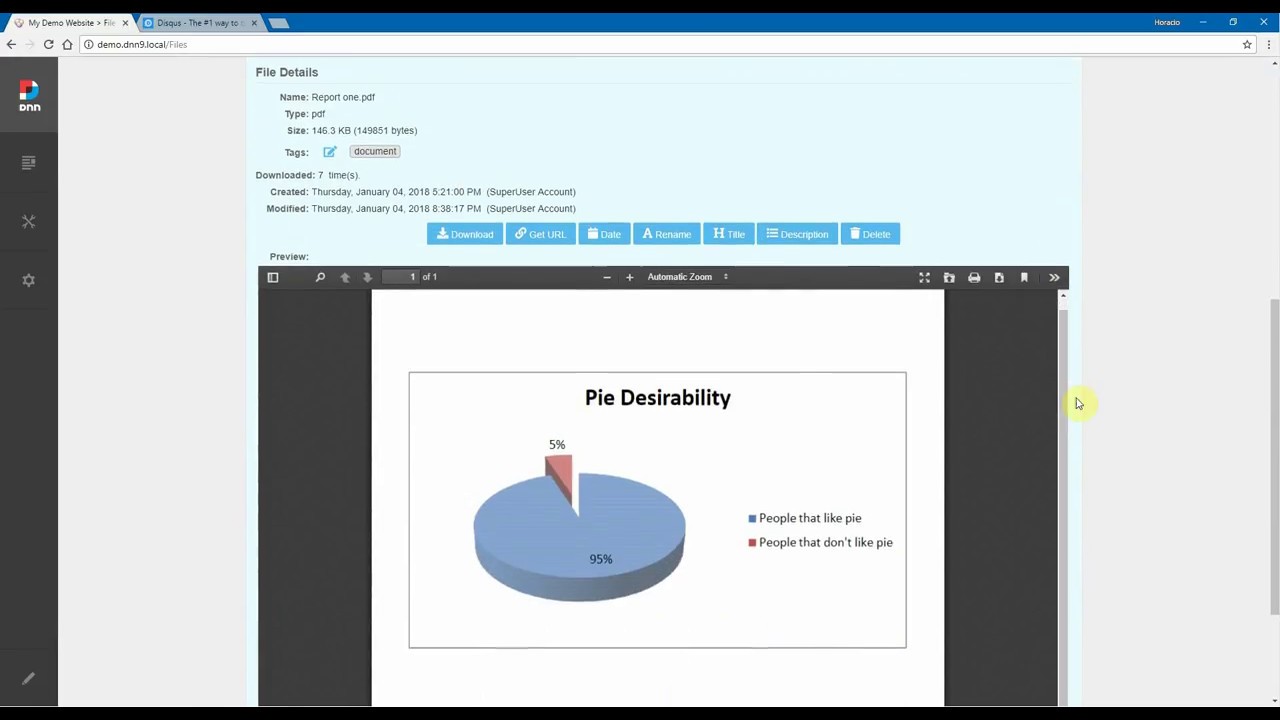
Task: Go back in the browser
Action: click(x=11, y=44)
